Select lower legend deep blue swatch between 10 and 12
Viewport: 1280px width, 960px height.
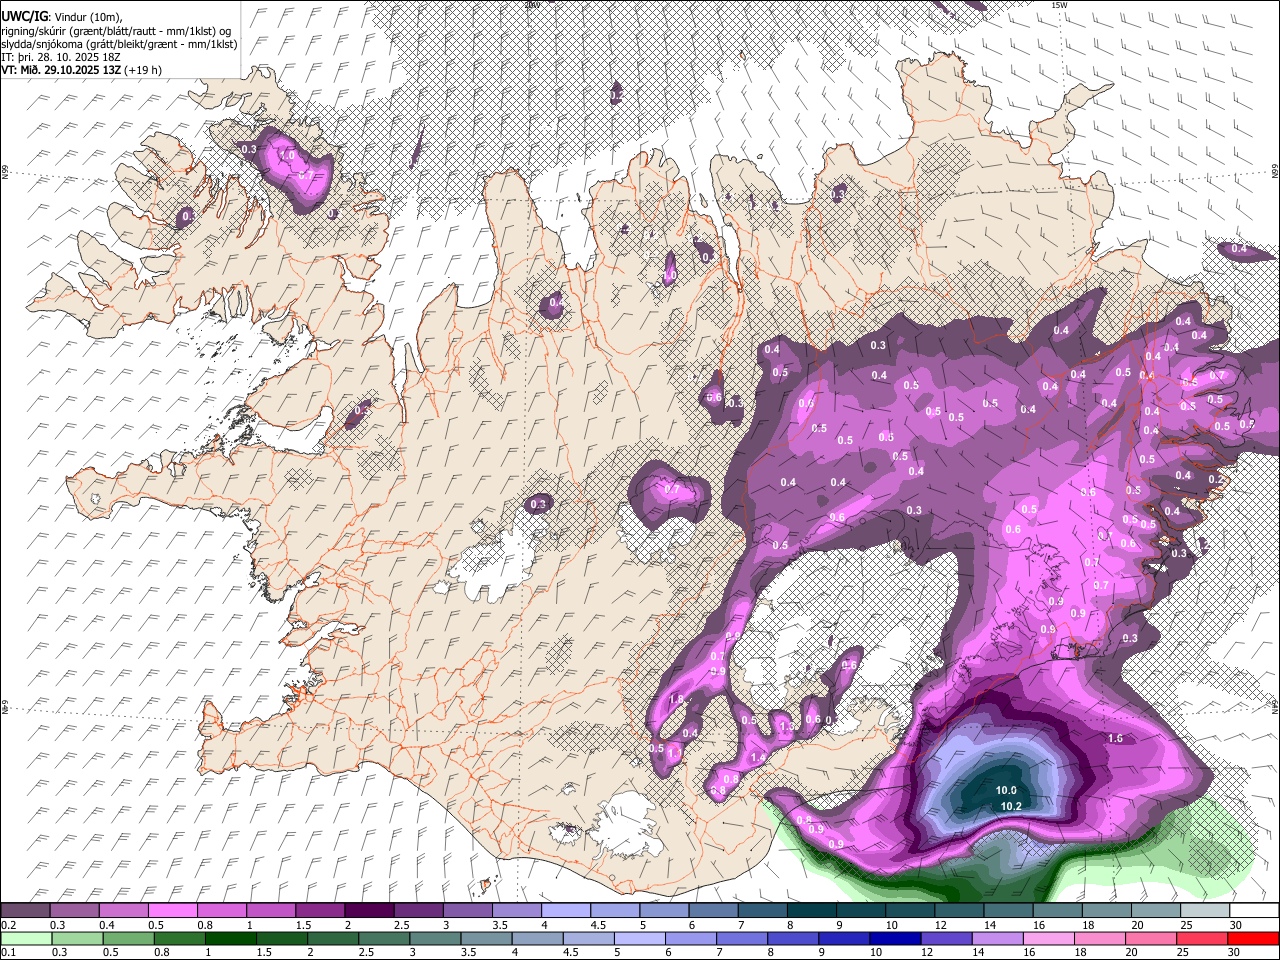(894, 938)
